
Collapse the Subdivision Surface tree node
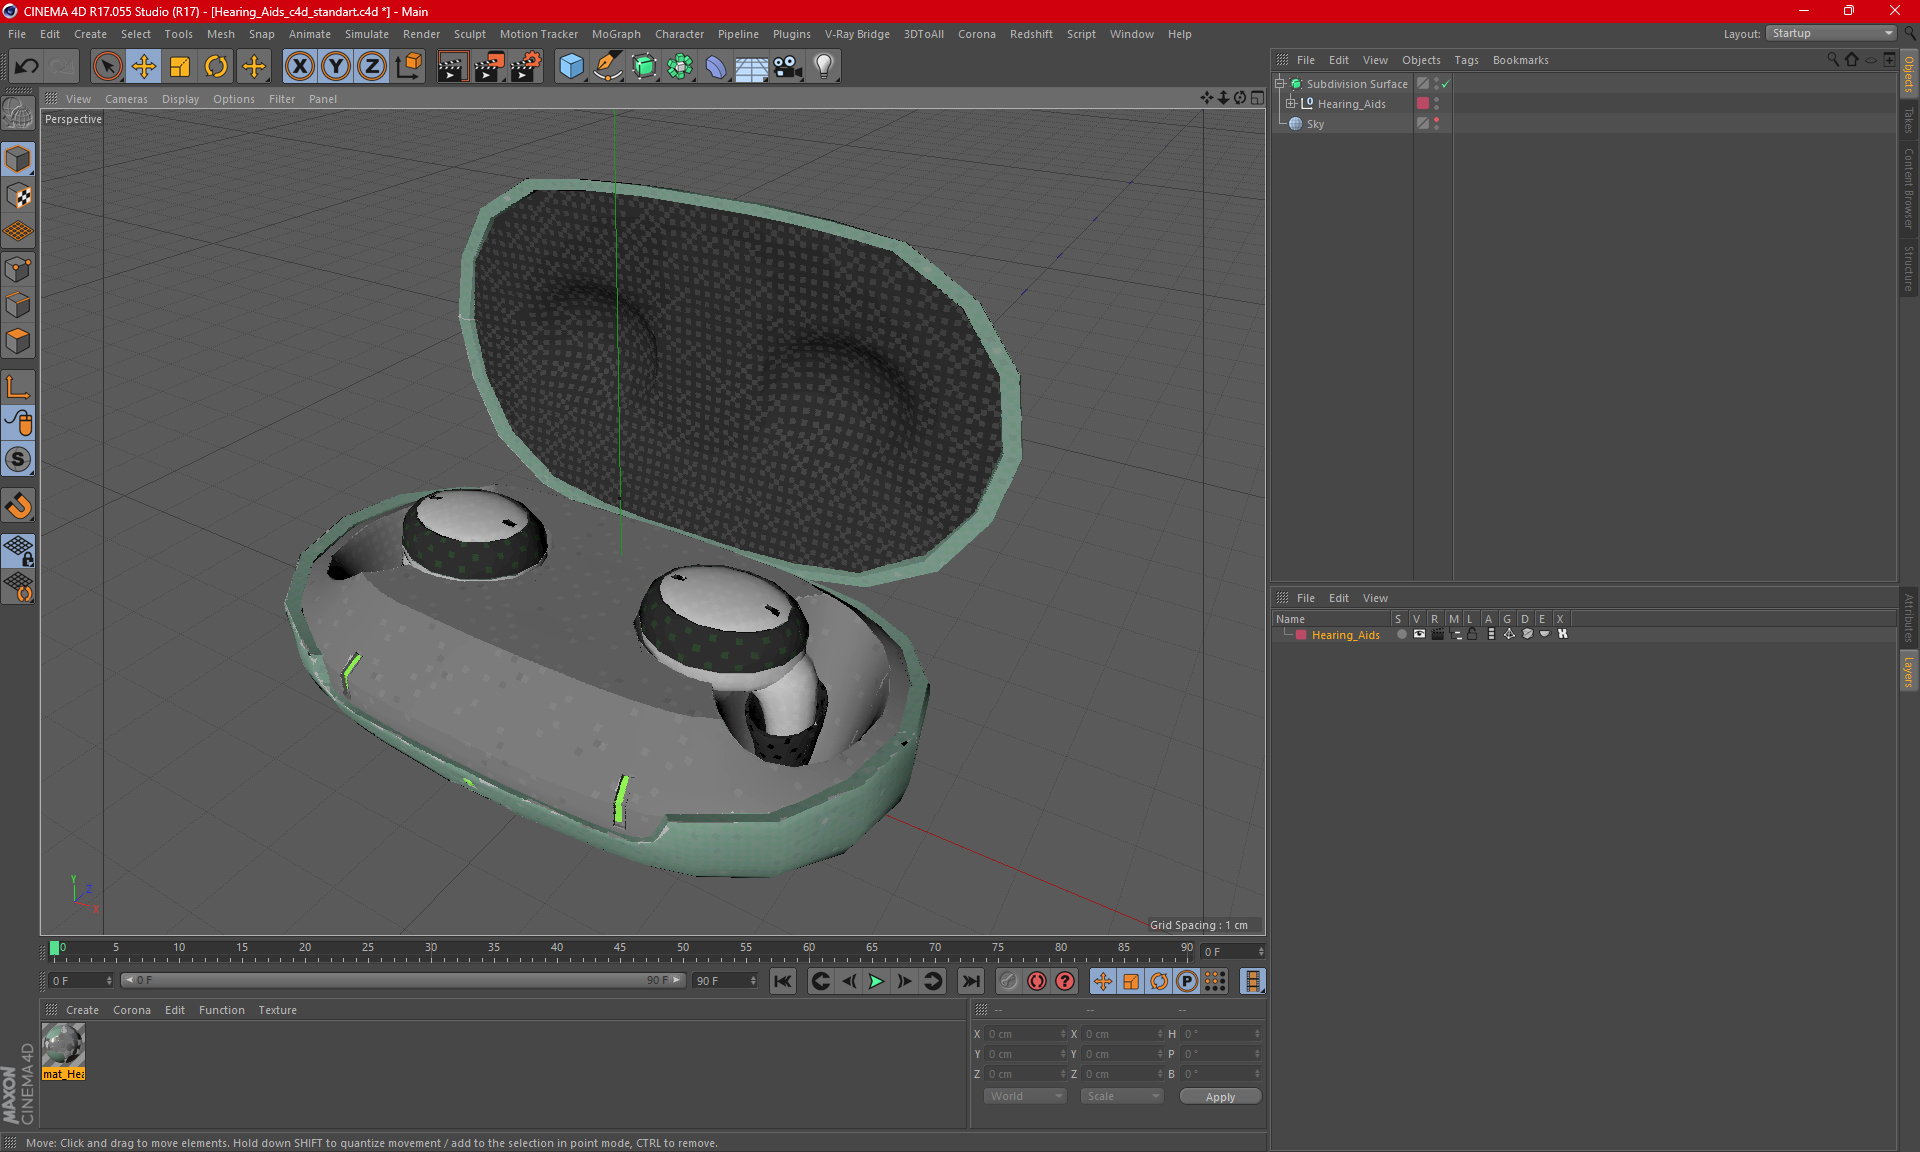pos(1279,84)
